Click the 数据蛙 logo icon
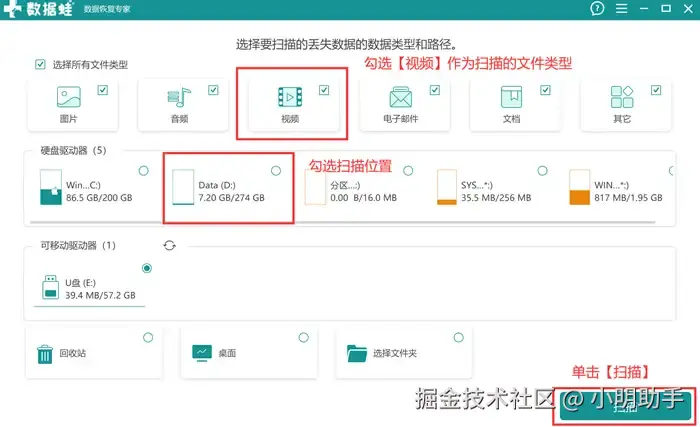The height and width of the screenshot is (427, 700). tap(12, 8)
